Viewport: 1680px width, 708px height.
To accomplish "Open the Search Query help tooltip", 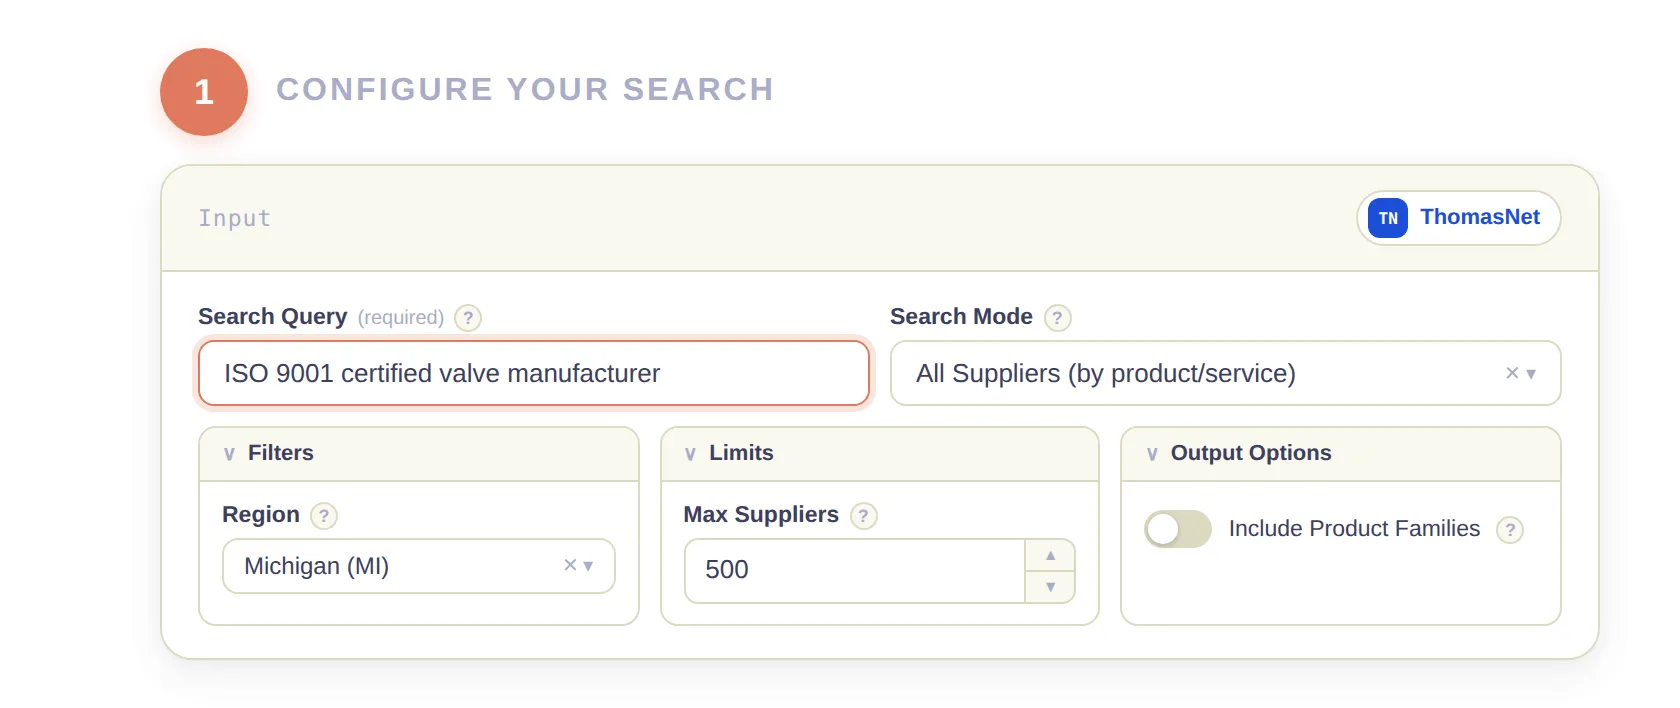I will click(x=468, y=318).
